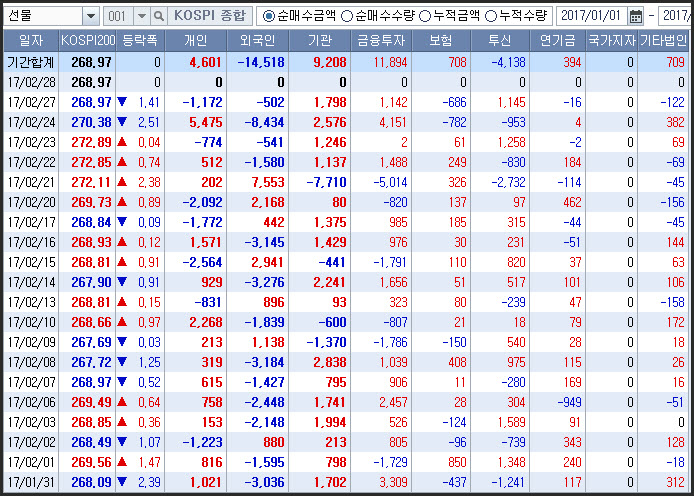Click total foreigner value -14,518
The width and height of the screenshot is (694, 496).
tap(261, 62)
